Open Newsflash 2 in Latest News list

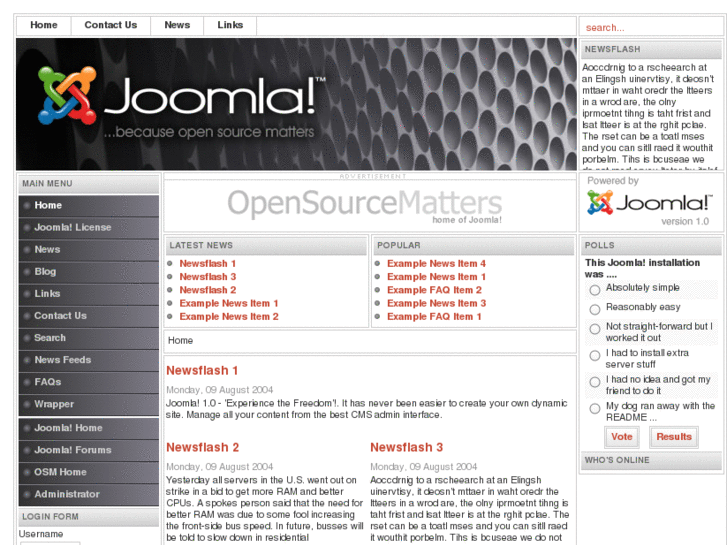pos(208,290)
